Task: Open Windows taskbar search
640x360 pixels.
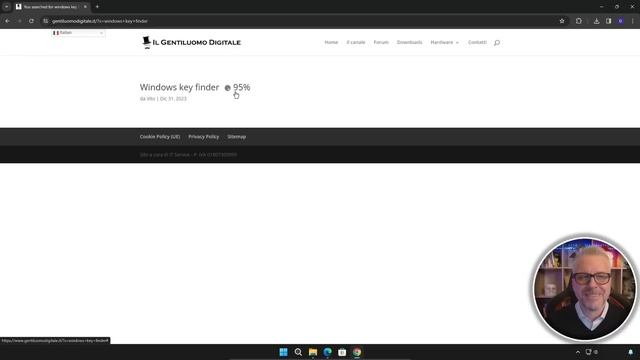Action: click(x=298, y=352)
